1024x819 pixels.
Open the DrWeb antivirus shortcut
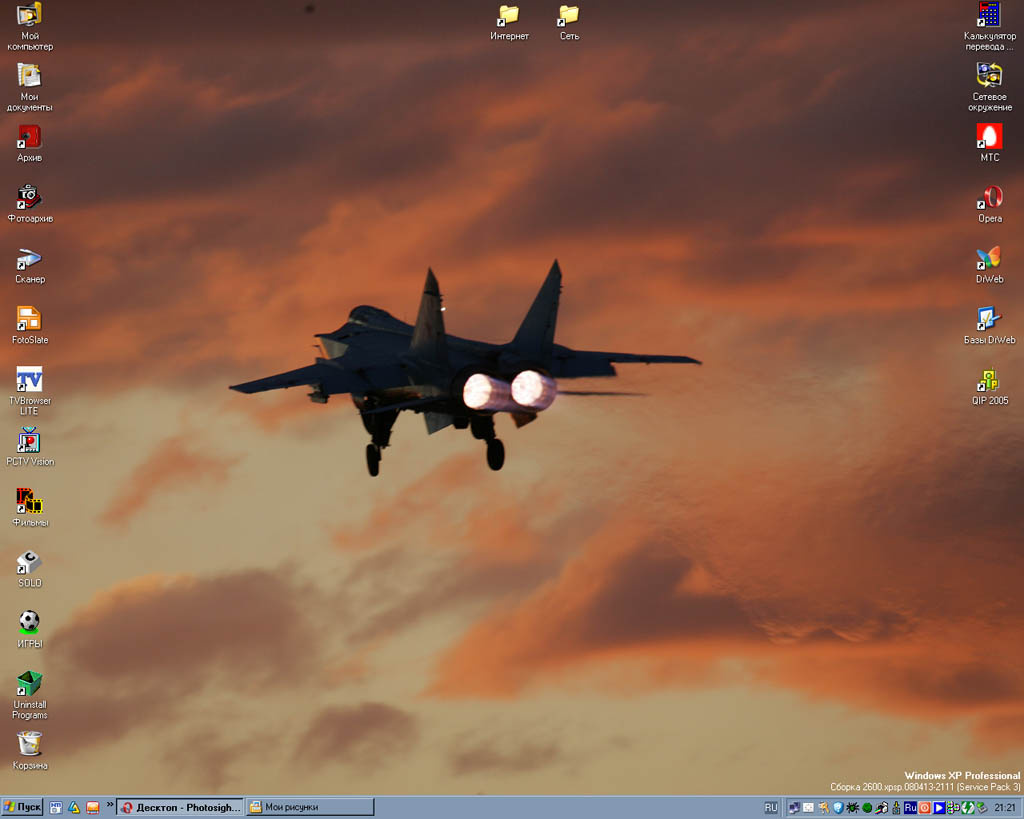[x=989, y=258]
